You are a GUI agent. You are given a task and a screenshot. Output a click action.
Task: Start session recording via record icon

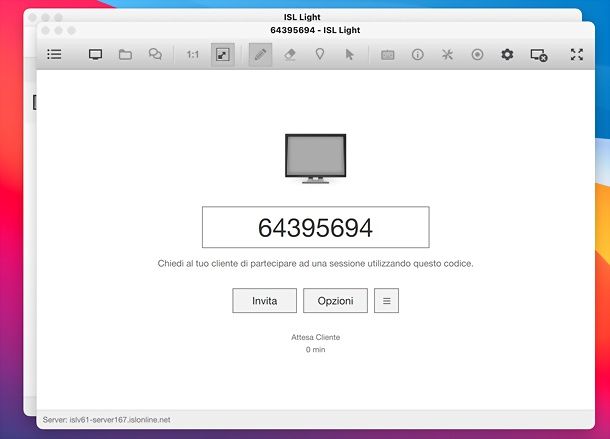477,54
